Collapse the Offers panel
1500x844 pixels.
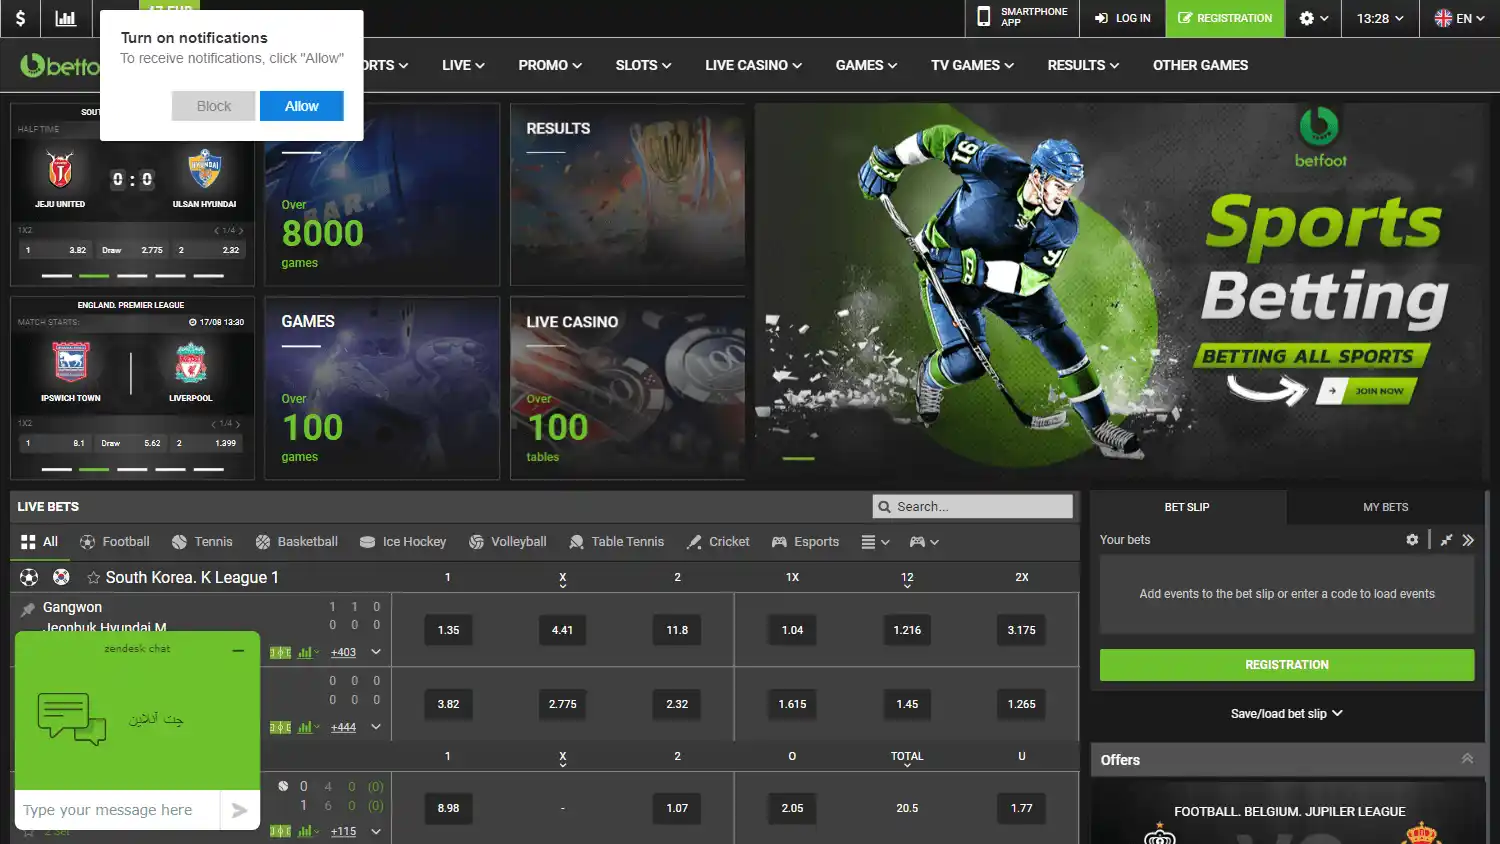(1467, 759)
